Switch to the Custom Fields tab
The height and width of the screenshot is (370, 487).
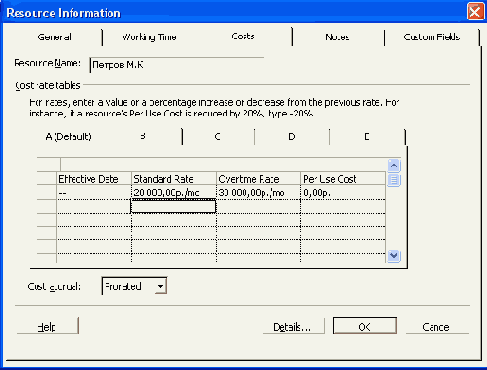tap(432, 37)
